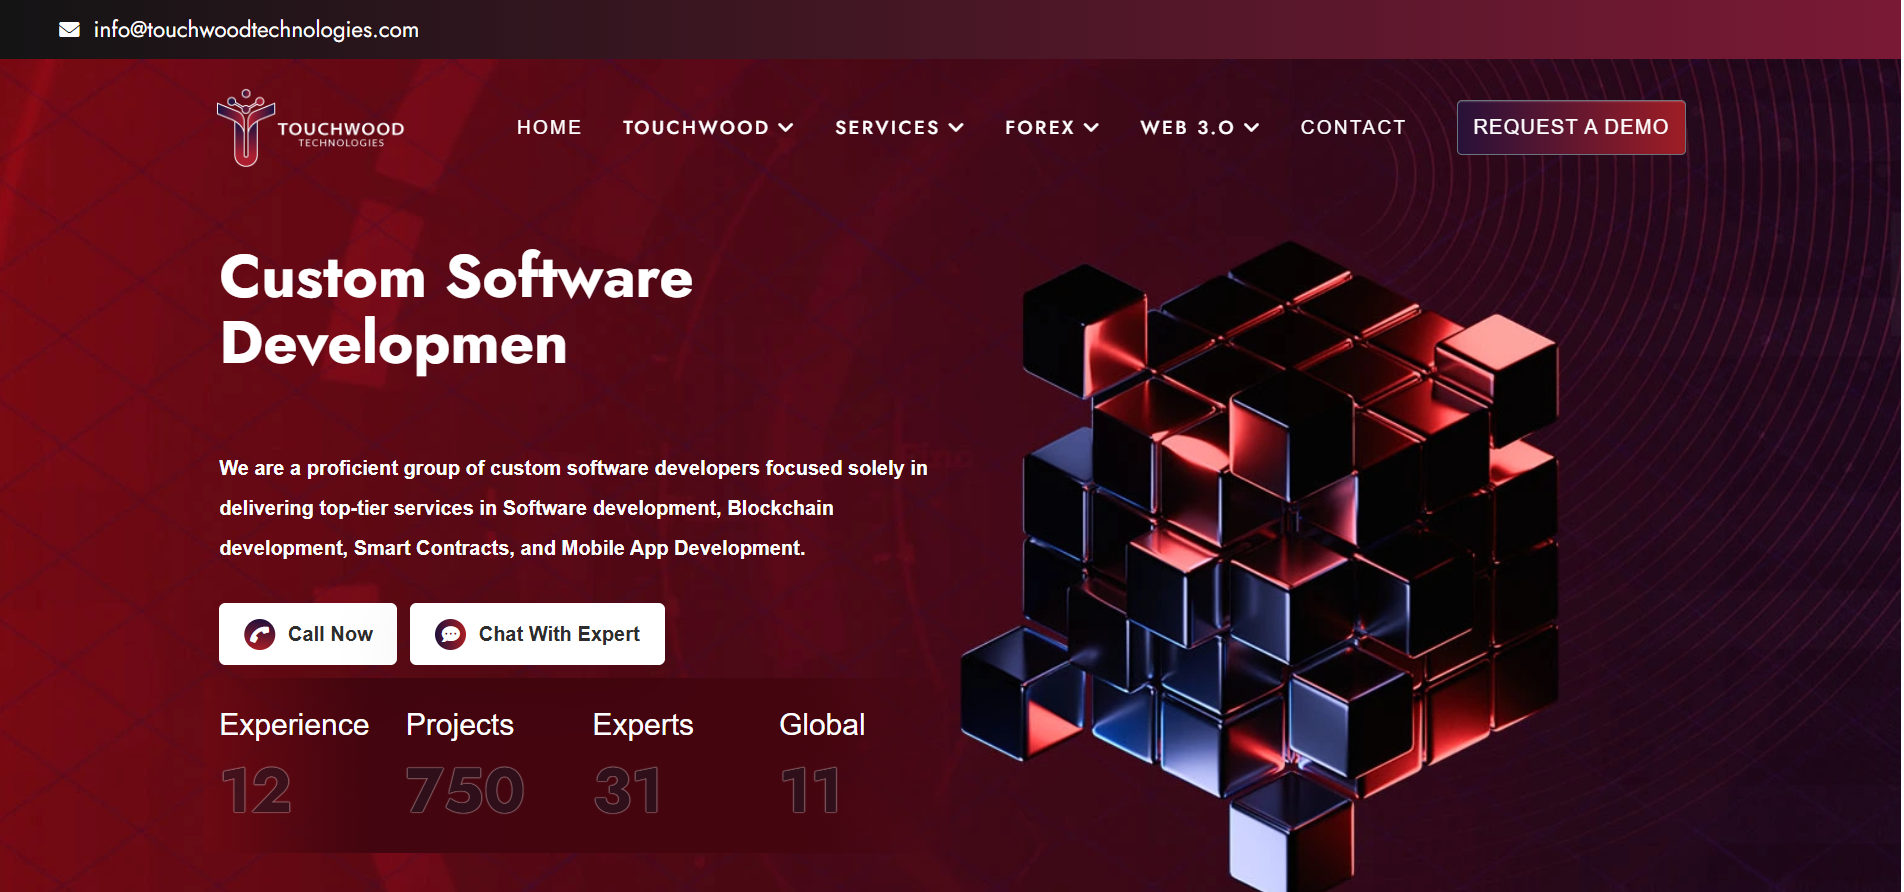Click the Experience stat label
Screen dimensions: 1904x892
[294, 724]
